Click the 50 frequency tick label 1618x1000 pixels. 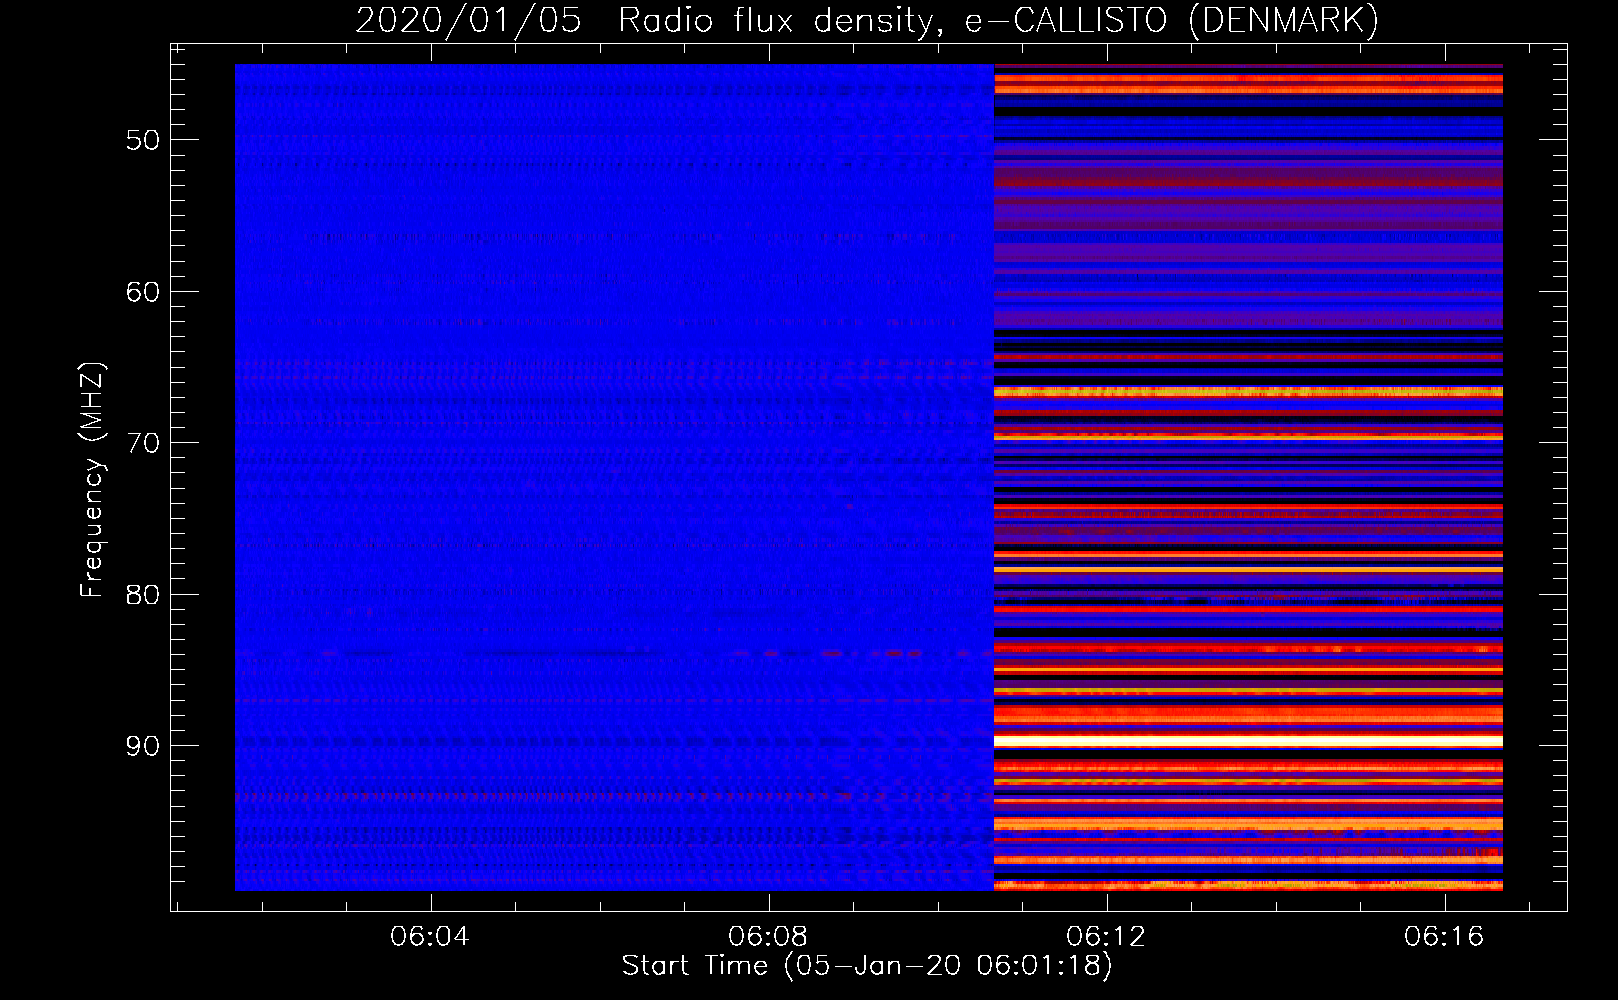tap(142, 140)
